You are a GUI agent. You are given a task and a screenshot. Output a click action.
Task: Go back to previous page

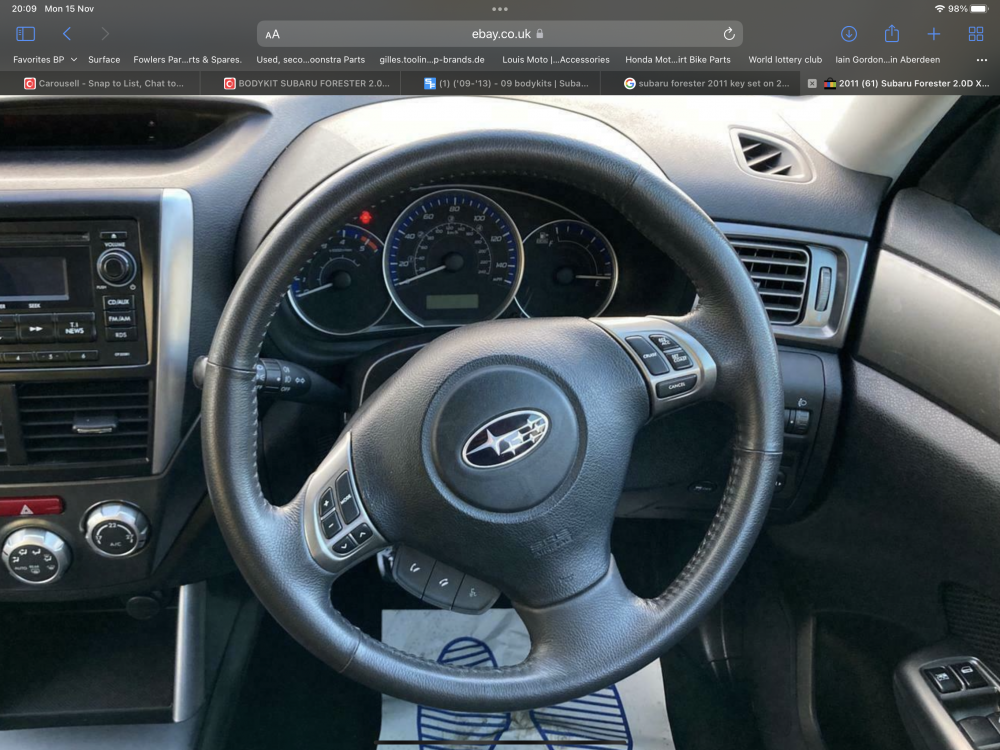(67, 34)
